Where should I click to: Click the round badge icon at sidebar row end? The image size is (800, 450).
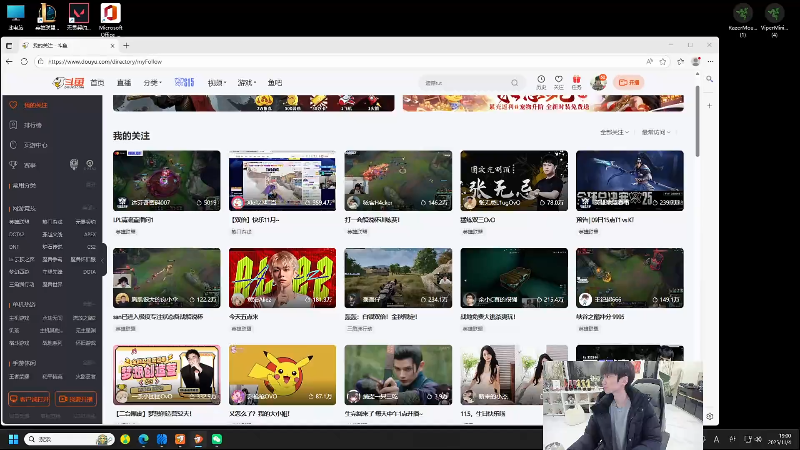pyautogui.click(x=90, y=164)
